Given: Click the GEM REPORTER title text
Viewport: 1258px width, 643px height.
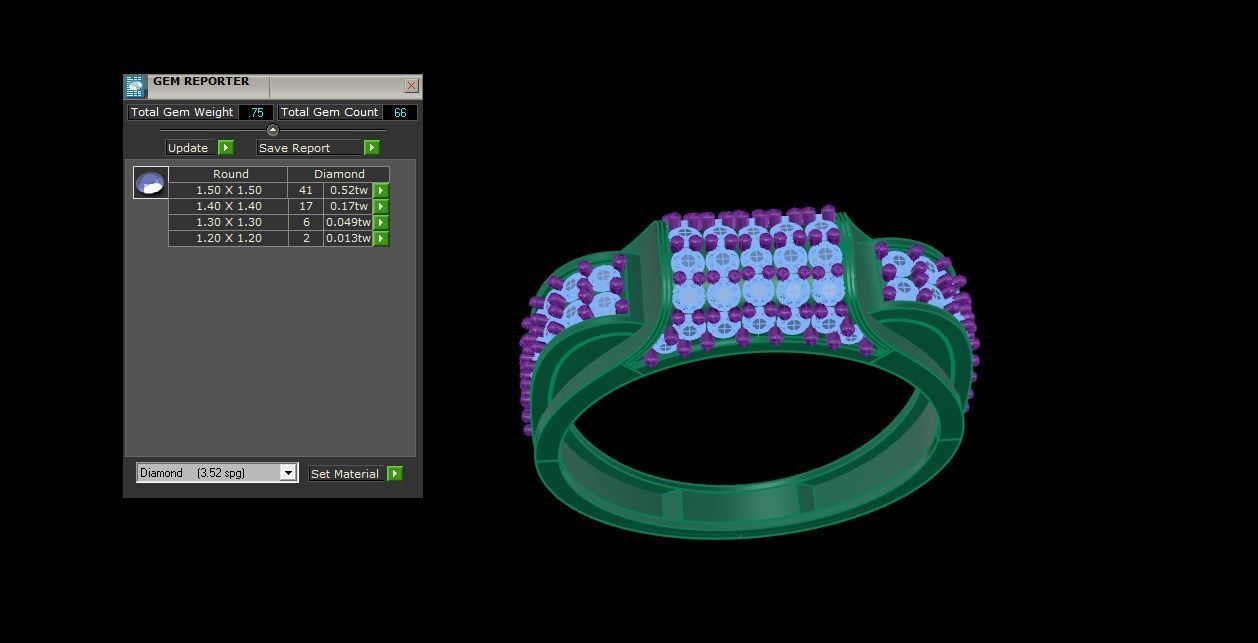Looking at the screenshot, I should click(x=201, y=82).
